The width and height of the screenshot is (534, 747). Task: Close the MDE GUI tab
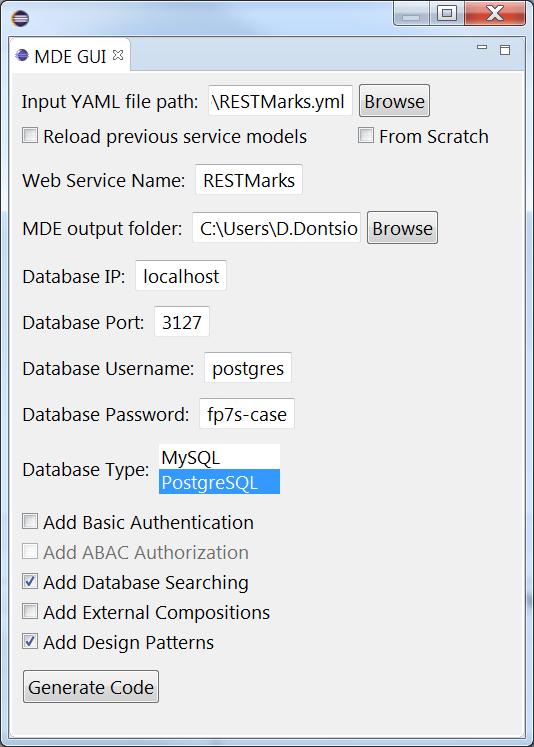[x=118, y=55]
